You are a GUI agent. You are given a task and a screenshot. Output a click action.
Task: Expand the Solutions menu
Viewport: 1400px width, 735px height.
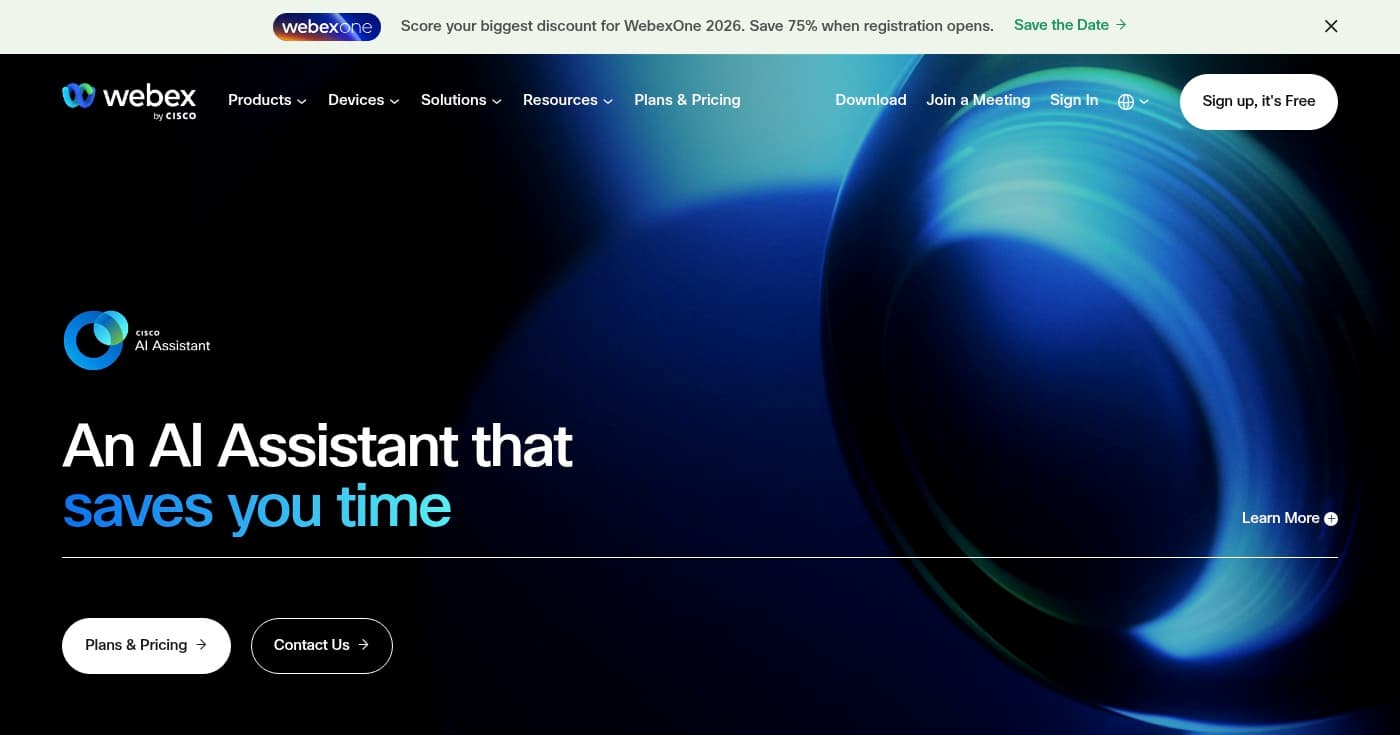(x=460, y=100)
